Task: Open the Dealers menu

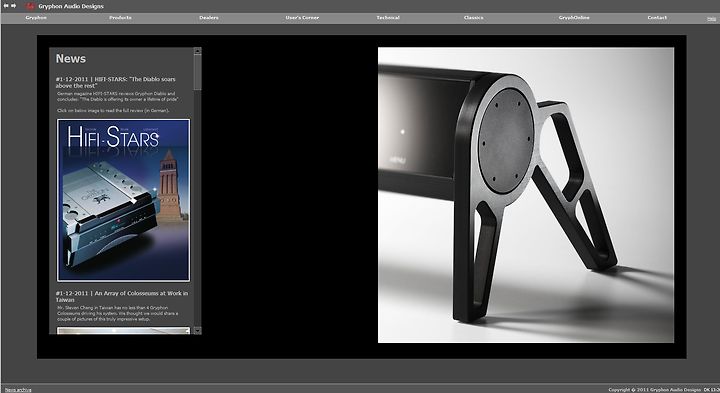Action: point(209,17)
